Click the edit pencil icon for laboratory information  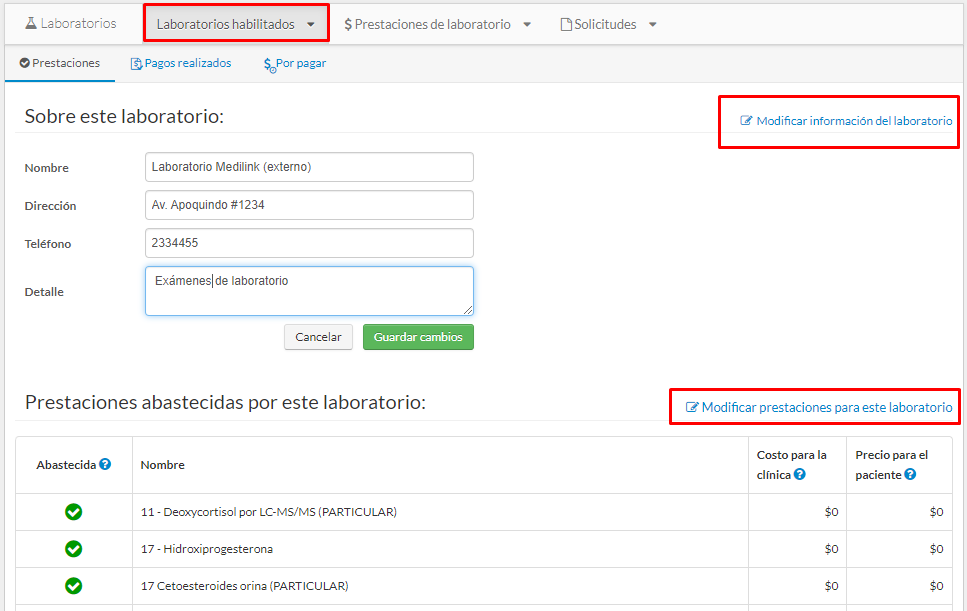746,121
